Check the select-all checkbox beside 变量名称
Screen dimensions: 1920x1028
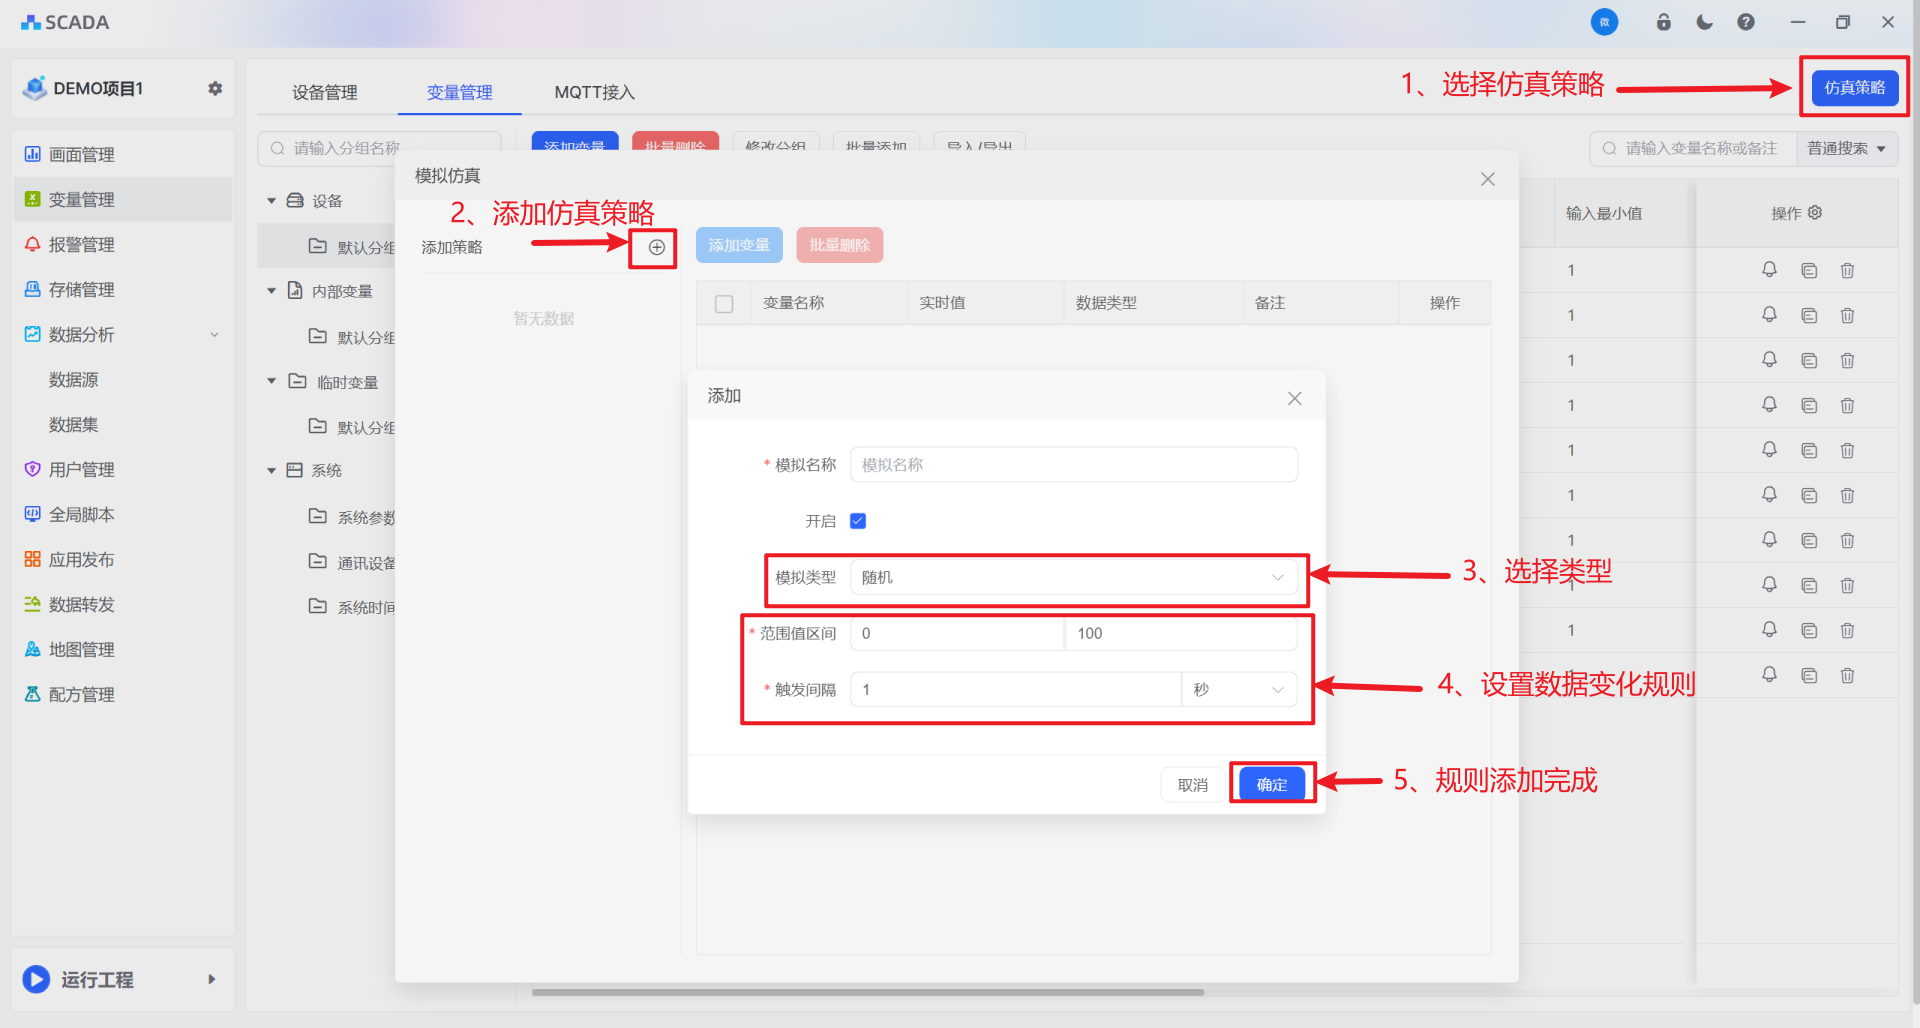pyautogui.click(x=724, y=303)
